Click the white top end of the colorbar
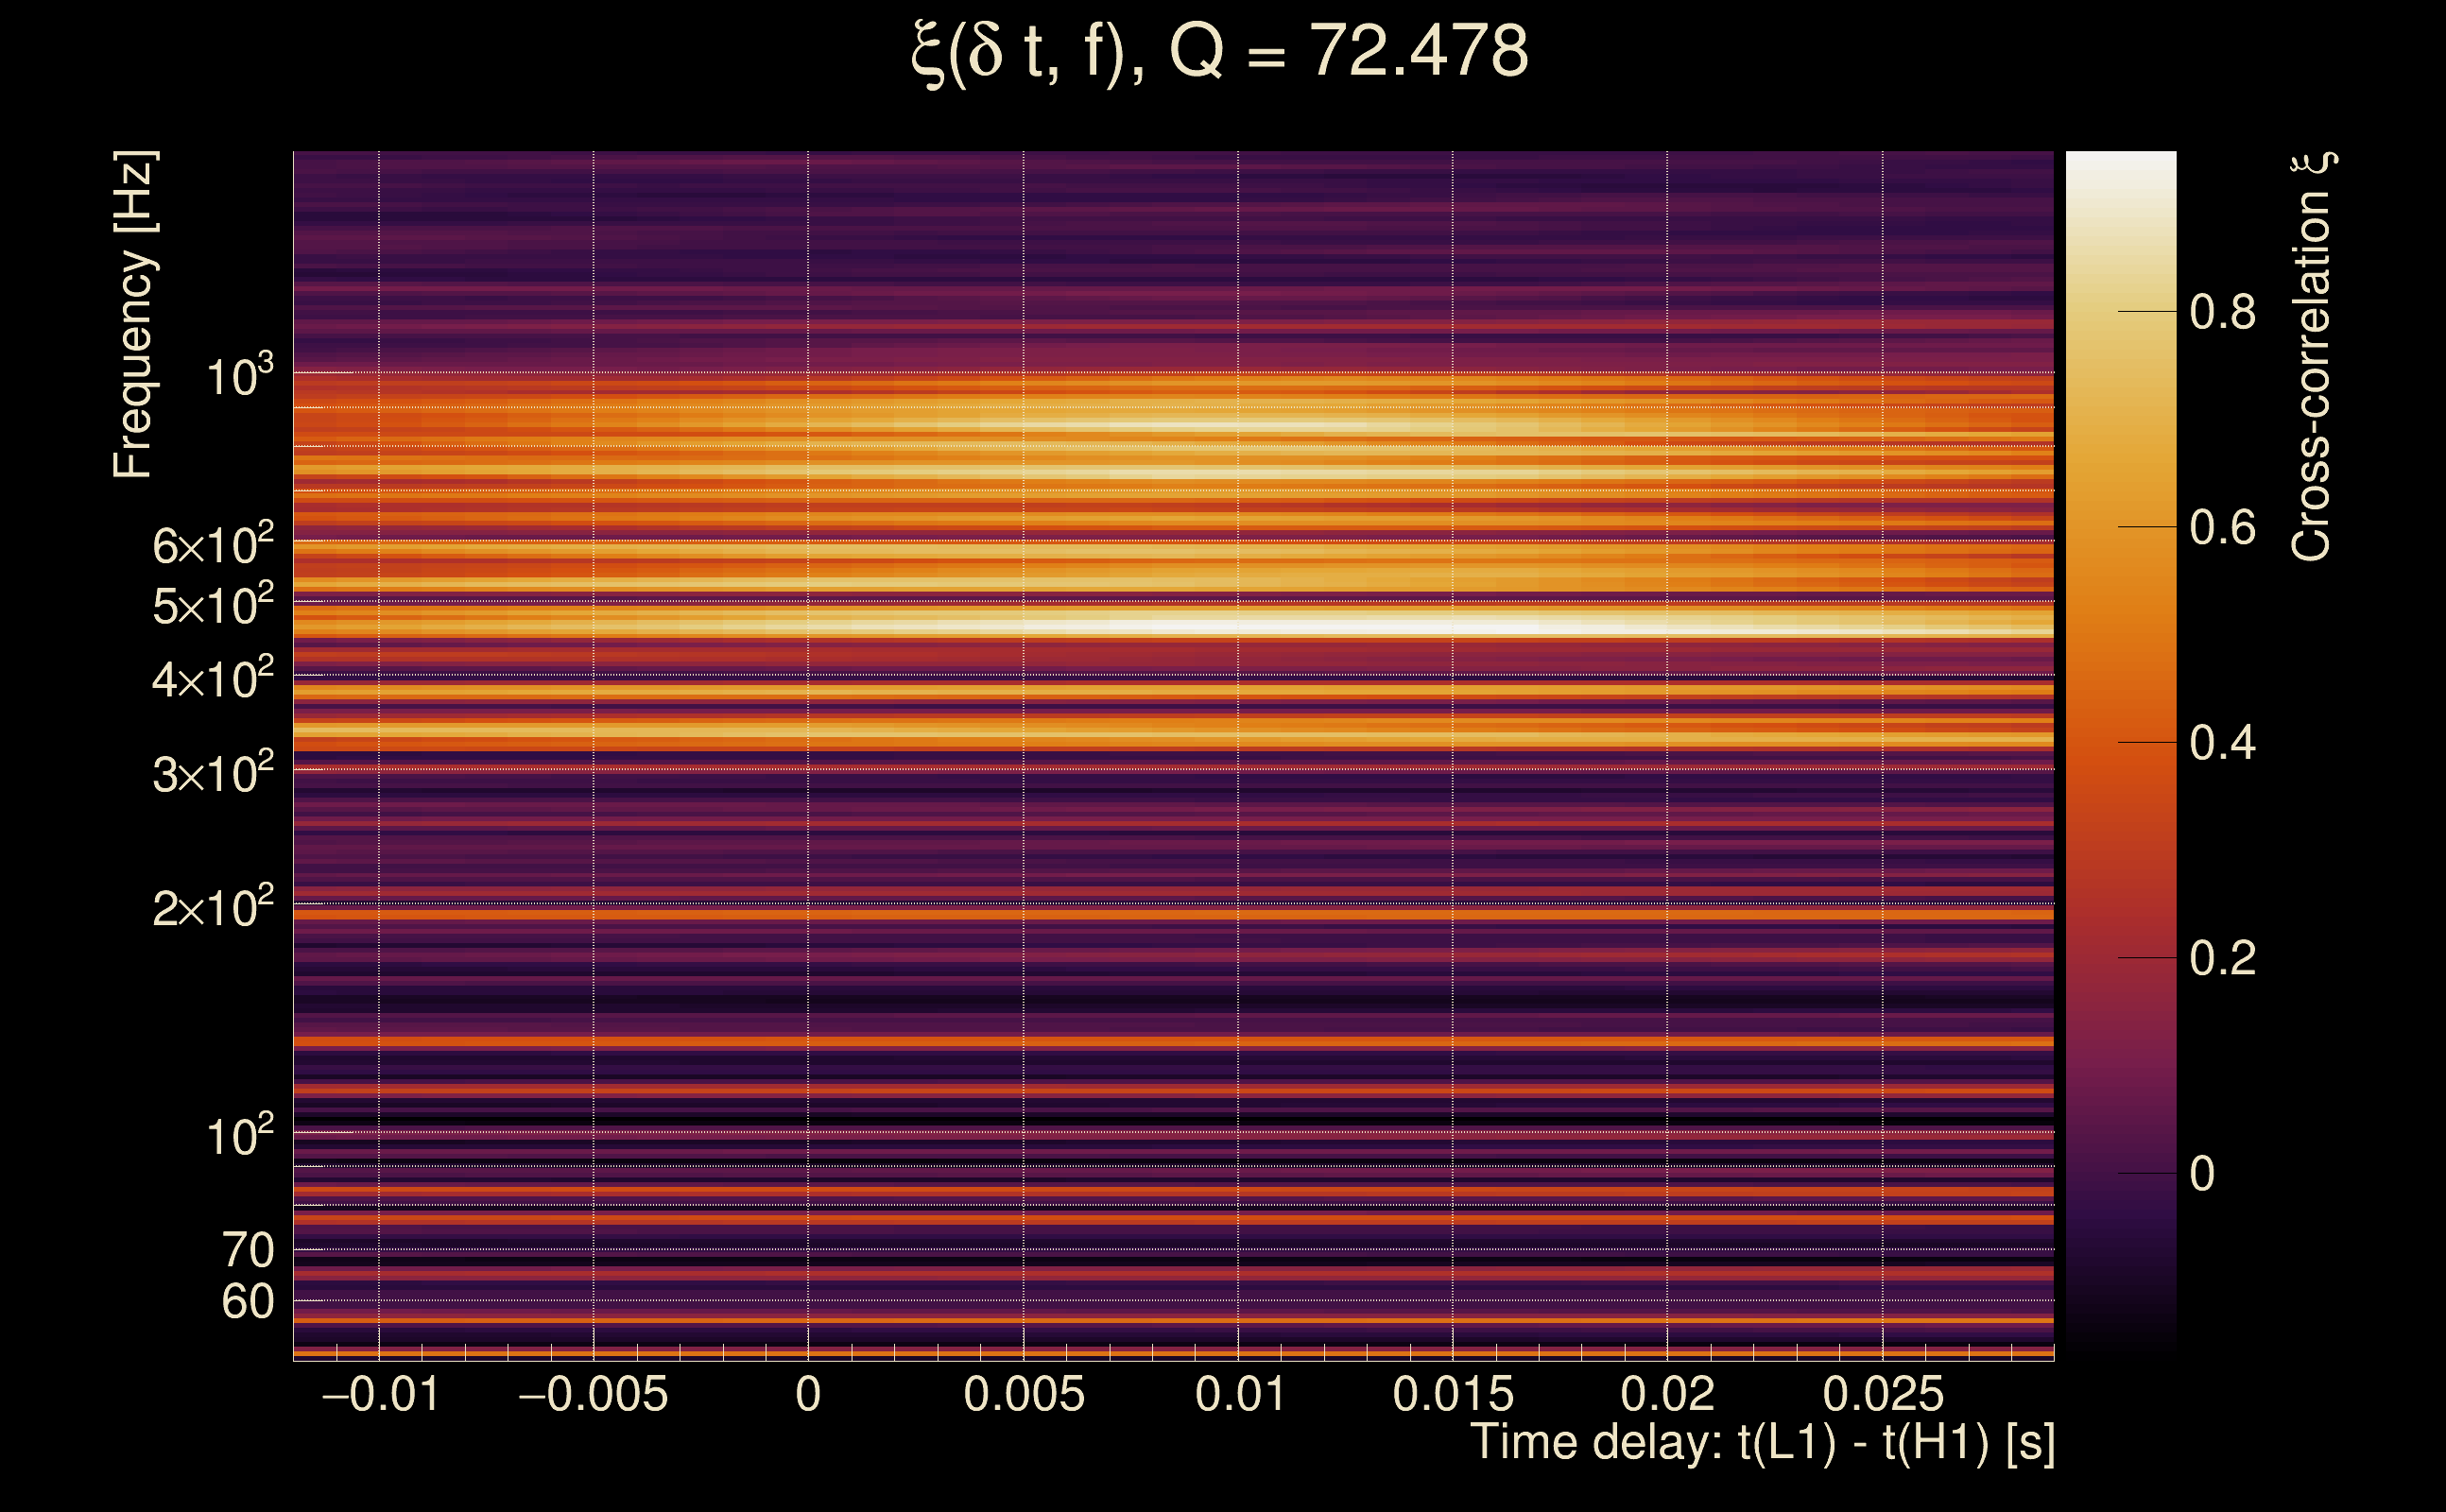 coord(2121,170)
